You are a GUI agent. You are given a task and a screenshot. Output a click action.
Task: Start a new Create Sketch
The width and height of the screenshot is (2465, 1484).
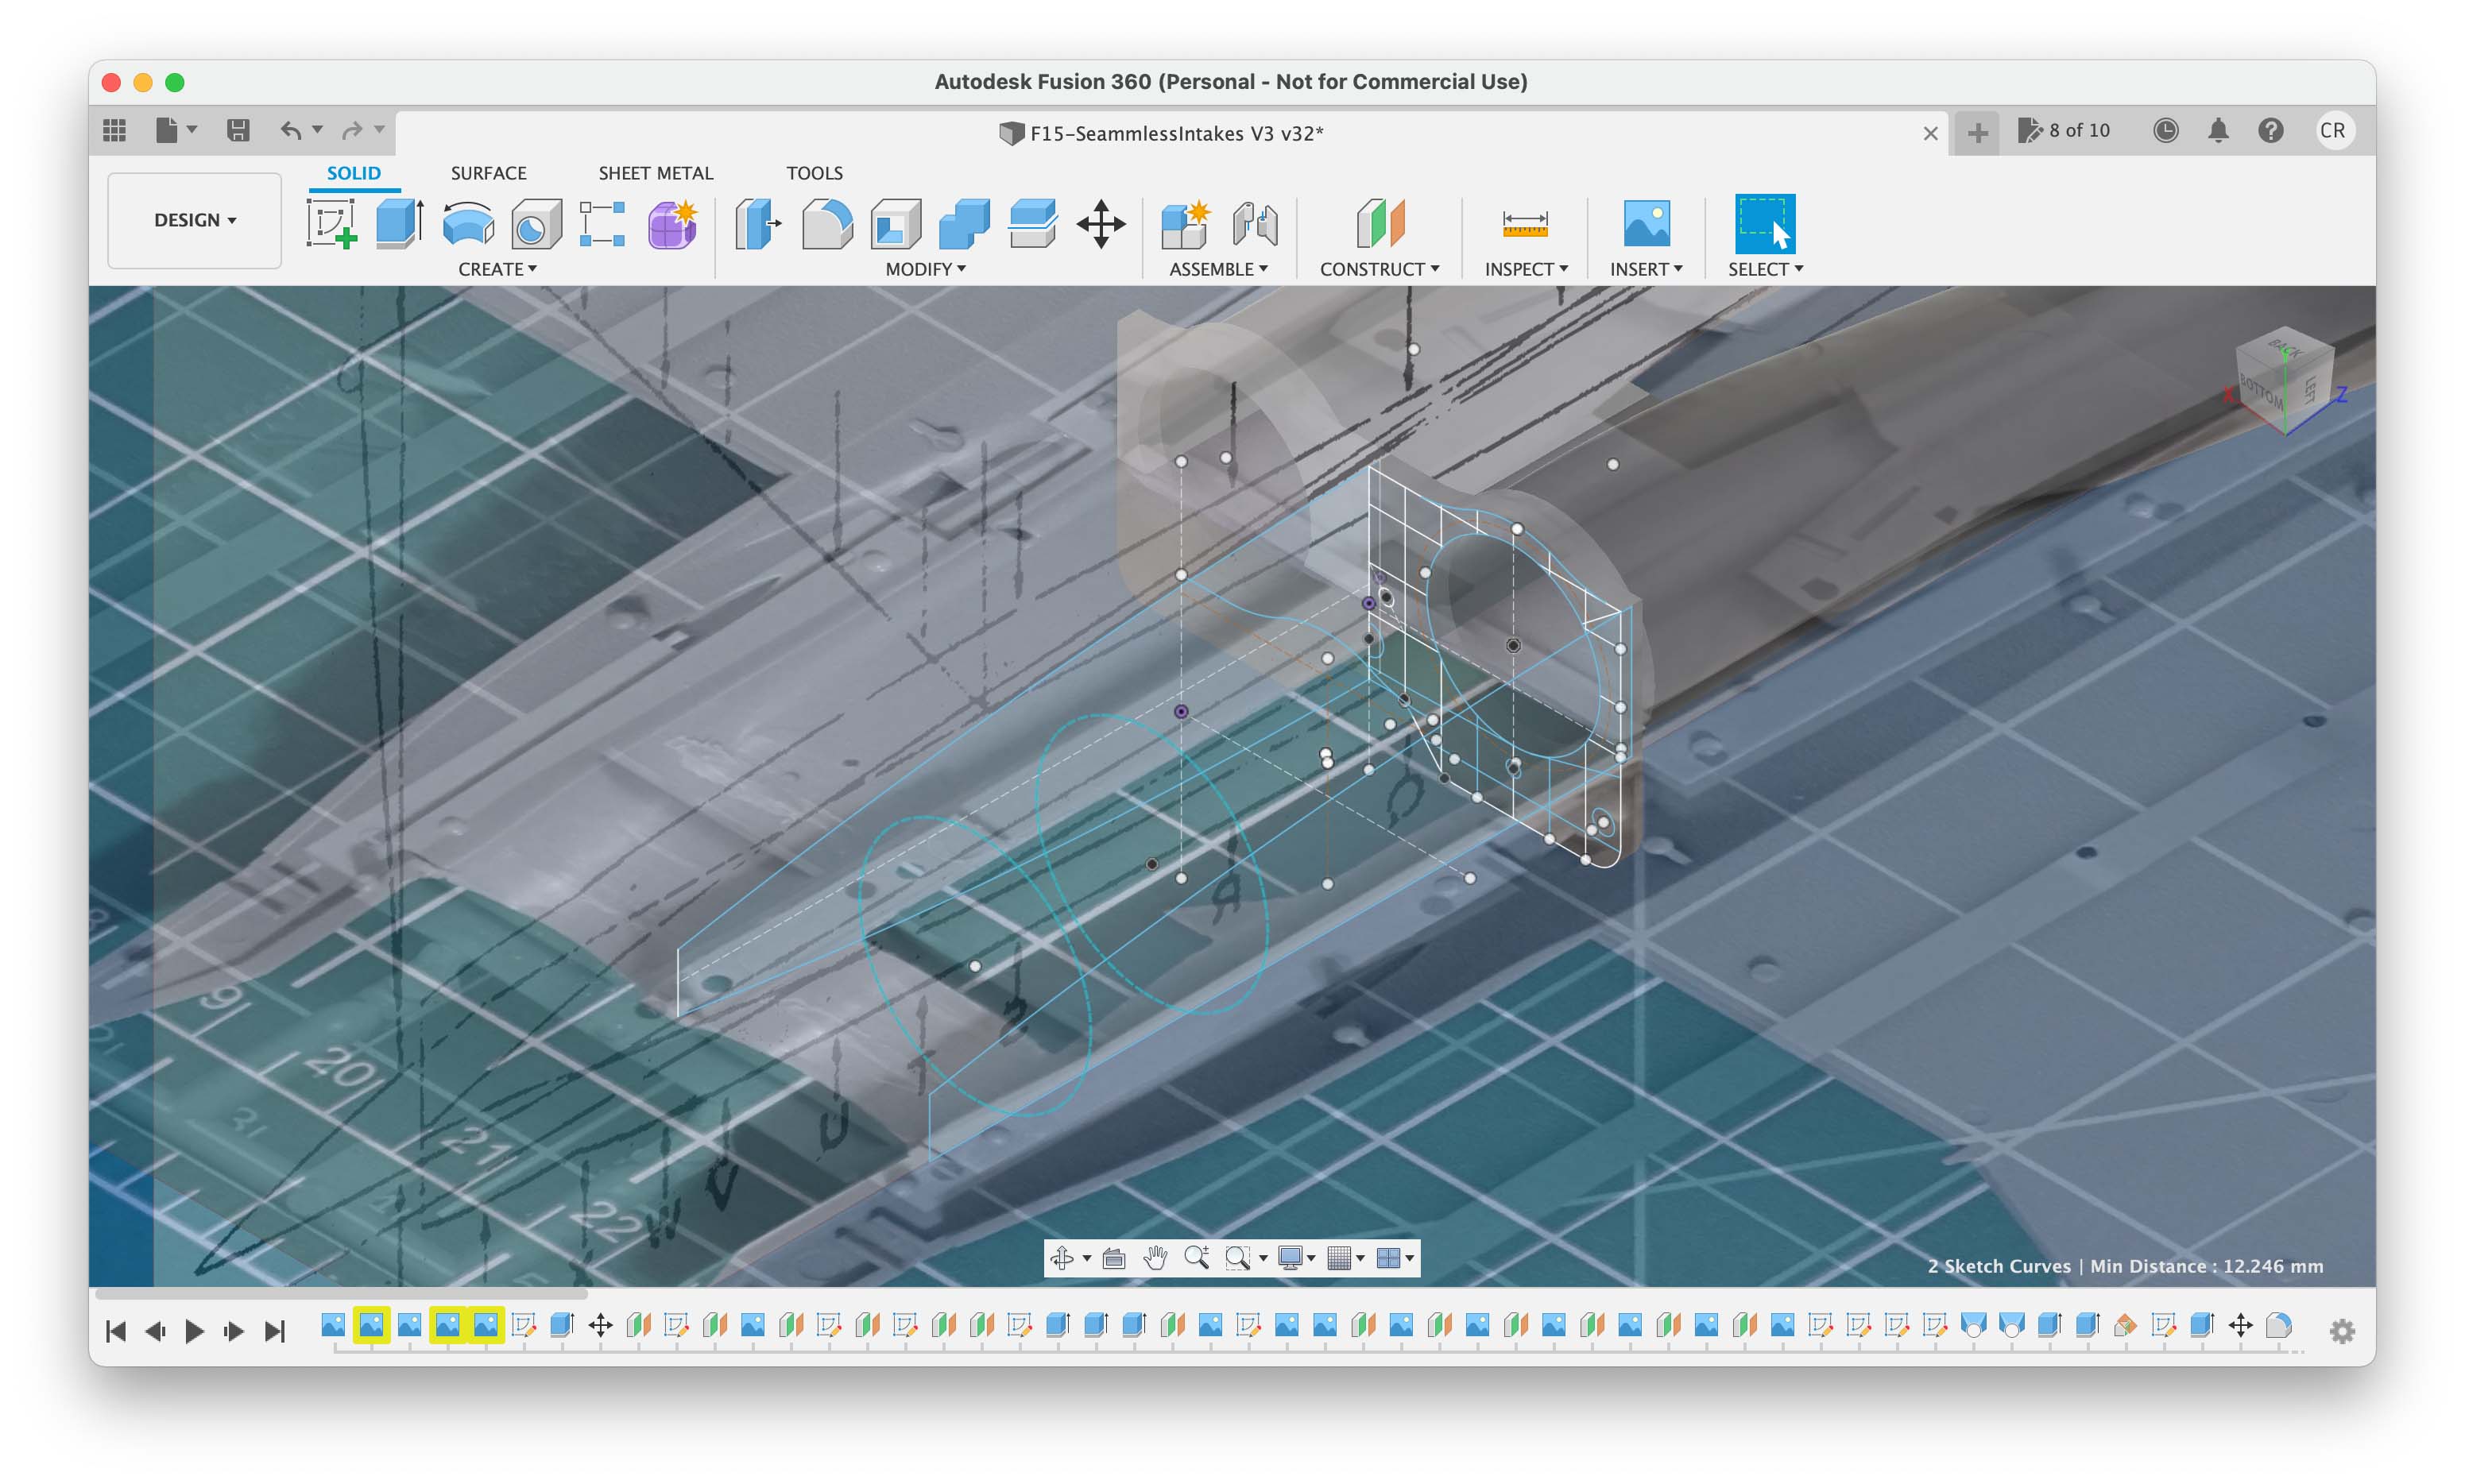[332, 223]
